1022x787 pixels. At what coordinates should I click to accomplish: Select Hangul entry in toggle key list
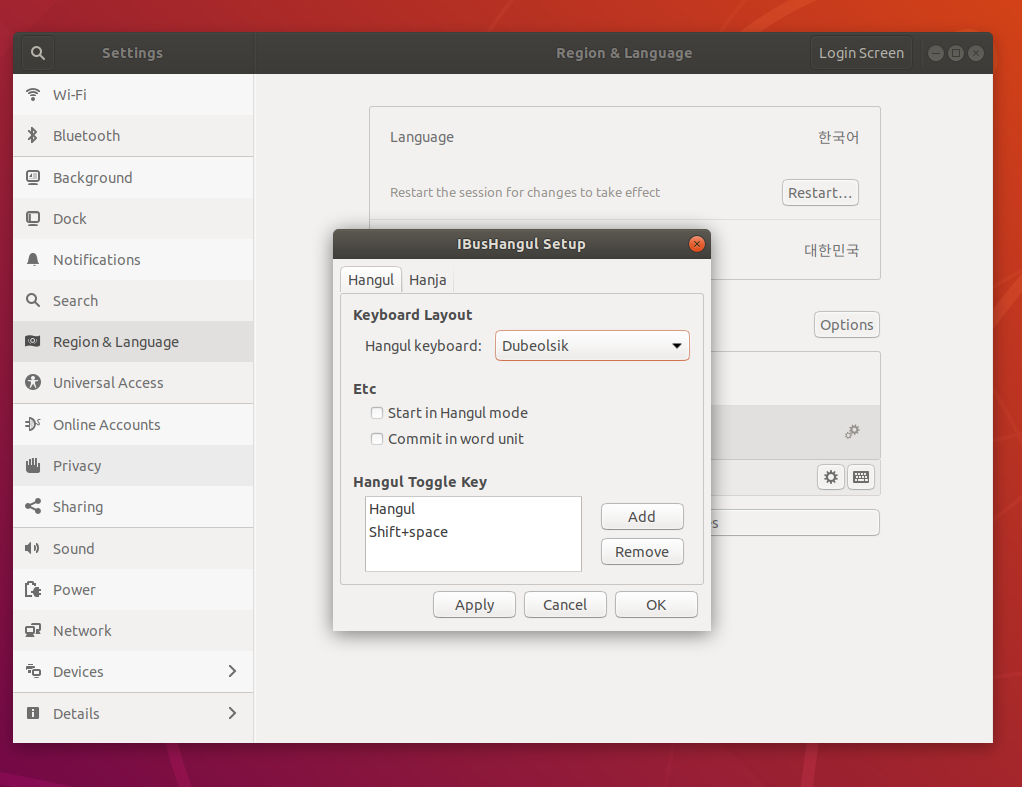pos(473,509)
